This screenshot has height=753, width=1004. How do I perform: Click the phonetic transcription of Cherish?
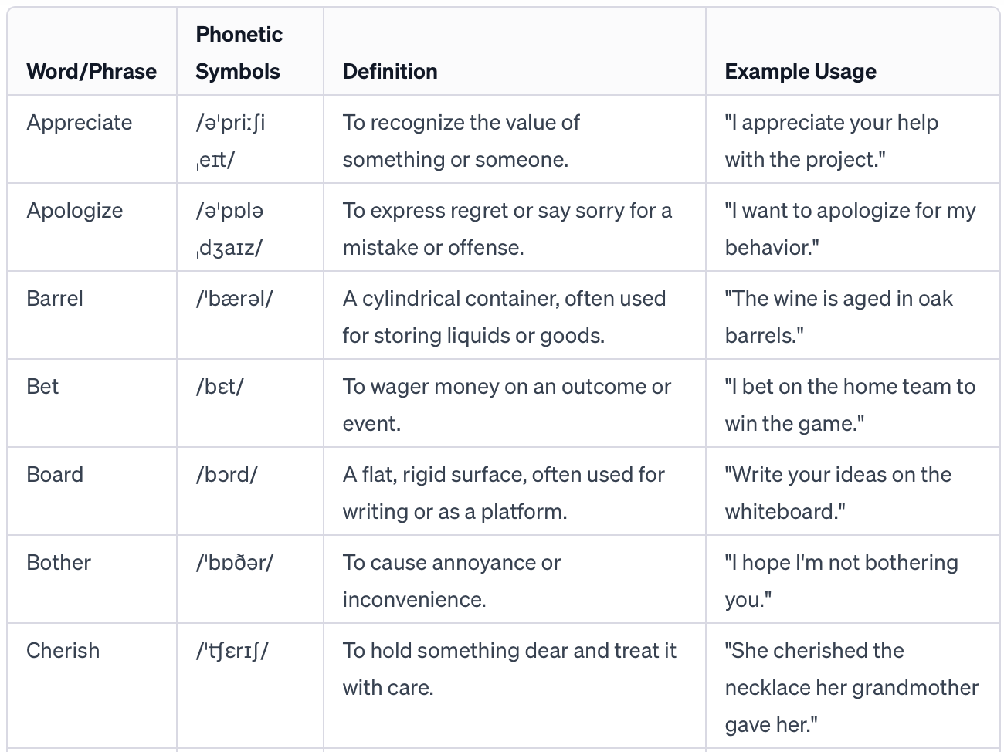(x=233, y=651)
